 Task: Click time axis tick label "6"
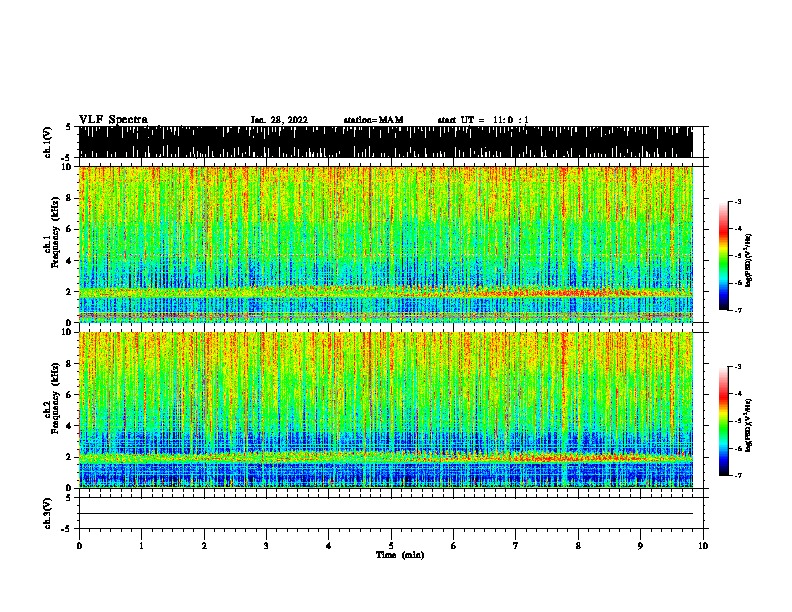coord(454,545)
